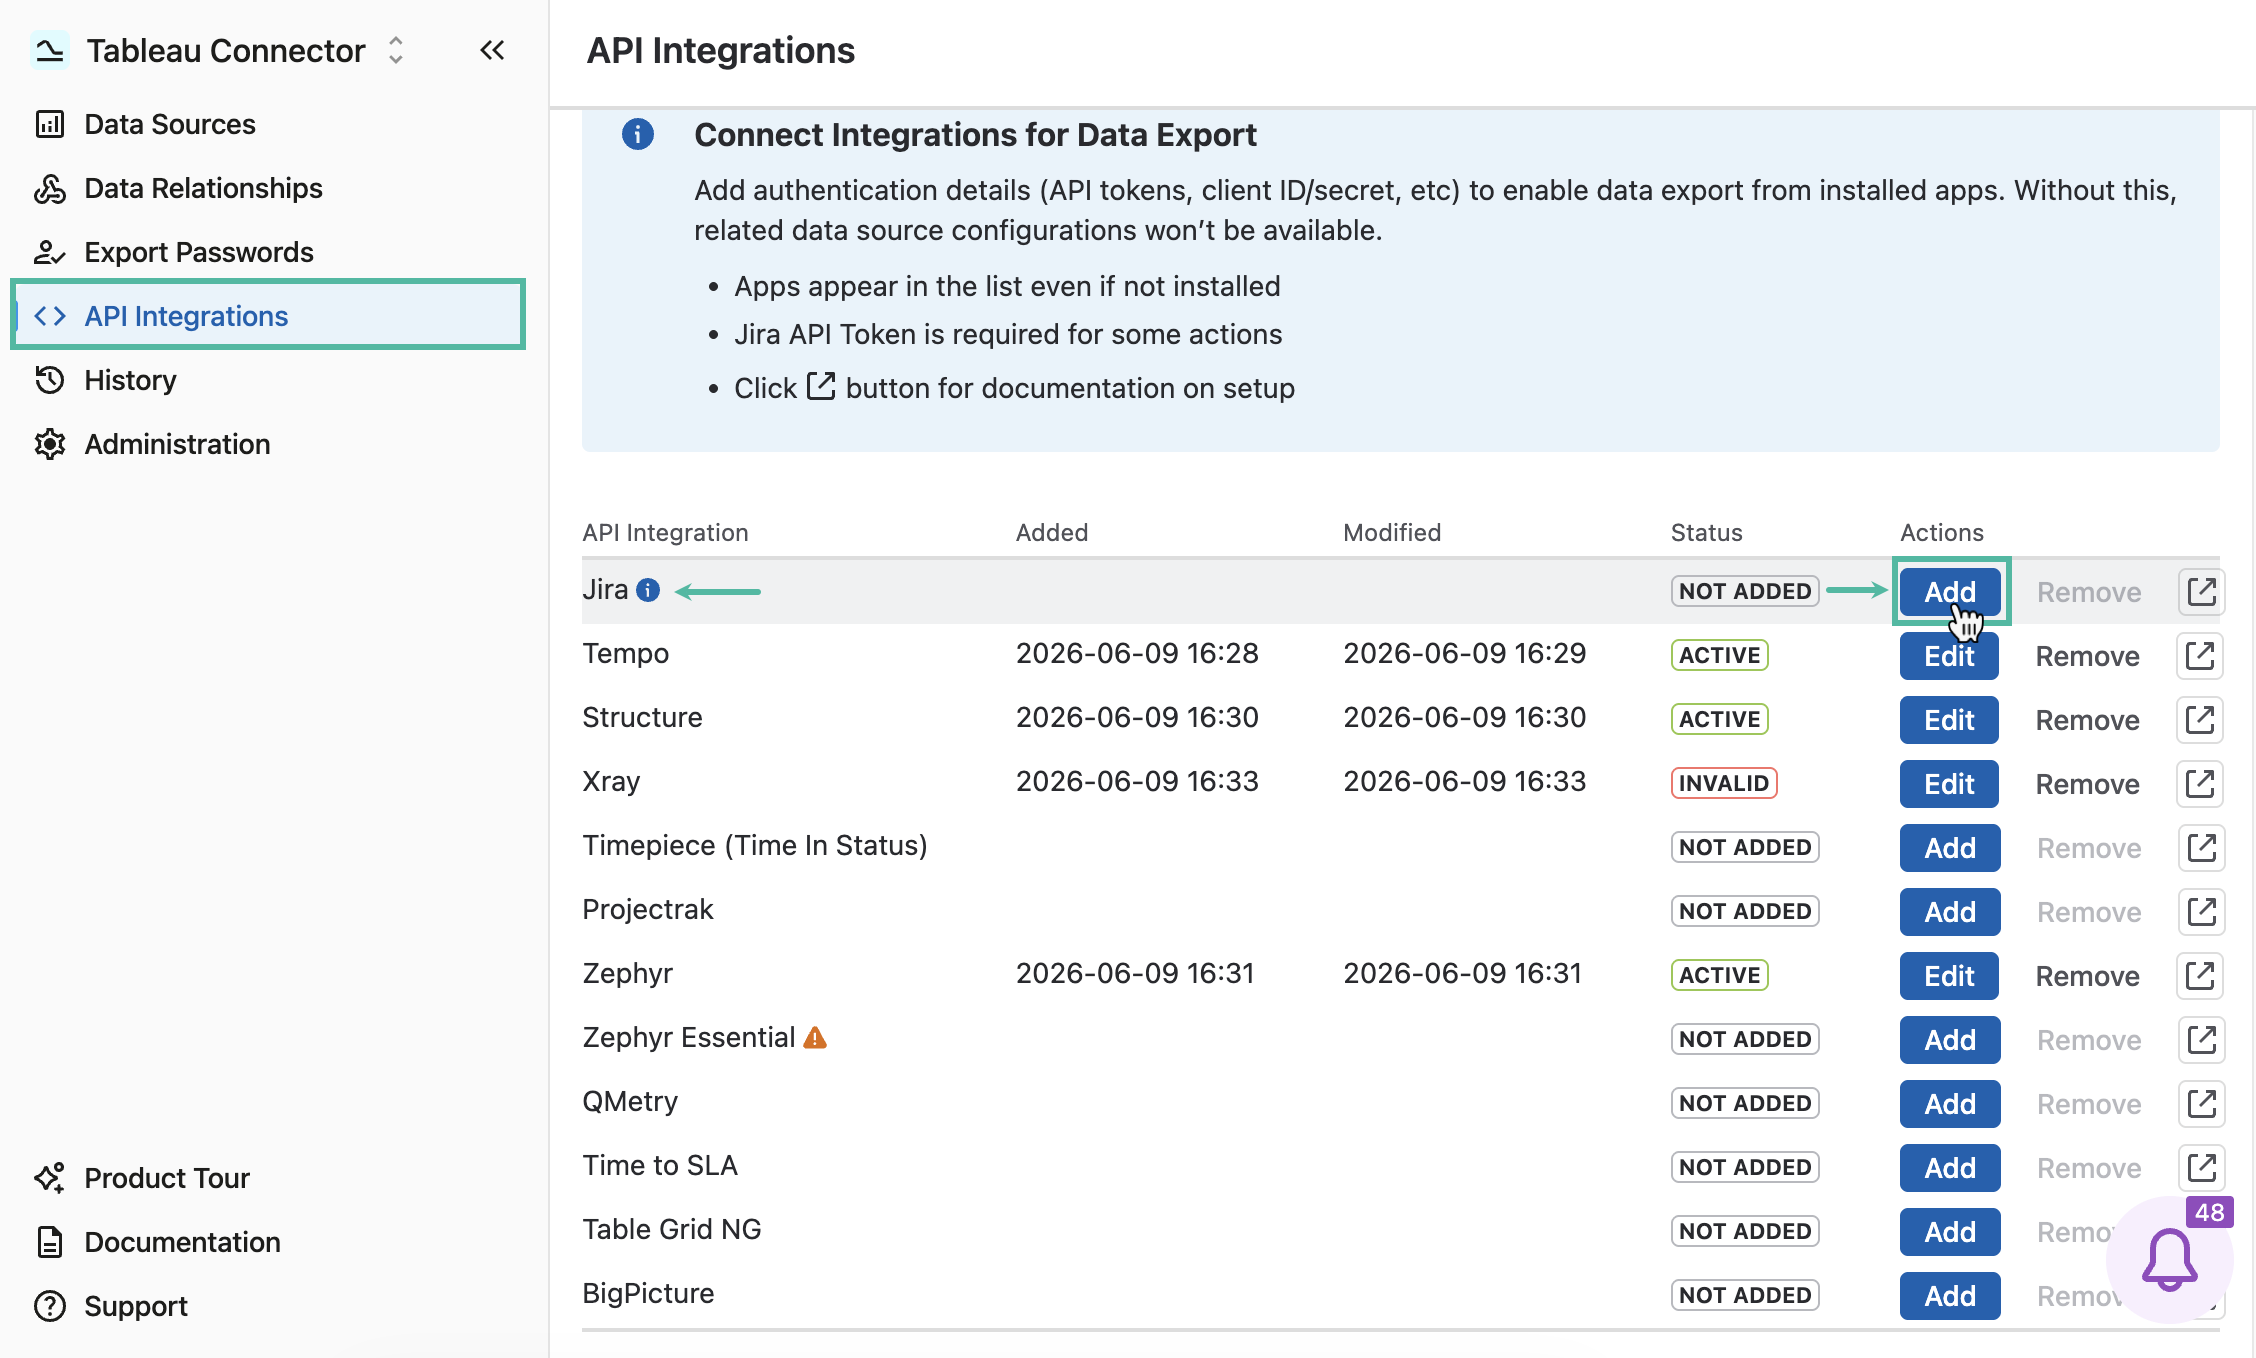Click the ACTIVE status badge for Tempo
This screenshot has height=1358, width=2256.
pyautogui.click(x=1720, y=655)
